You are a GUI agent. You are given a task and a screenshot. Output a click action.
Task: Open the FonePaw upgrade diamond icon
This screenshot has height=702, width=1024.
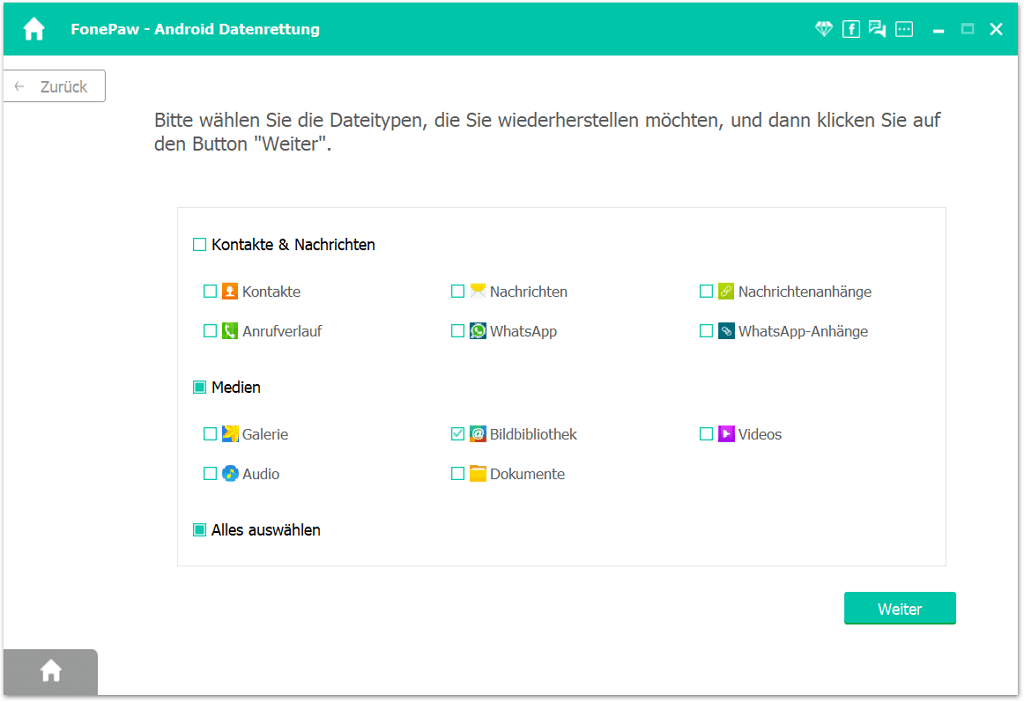(823, 29)
